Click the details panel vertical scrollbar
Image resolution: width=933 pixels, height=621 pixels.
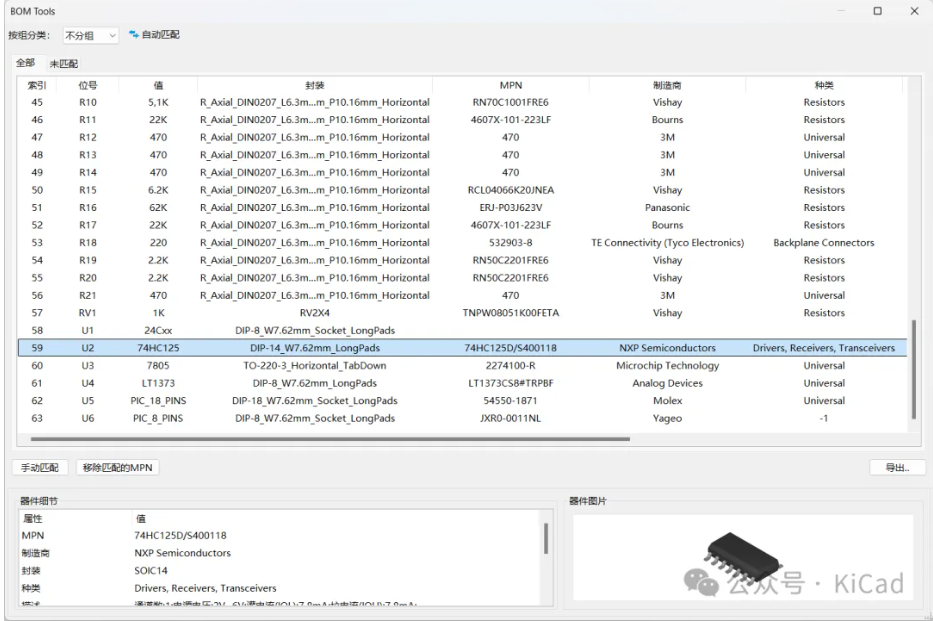[545, 540]
